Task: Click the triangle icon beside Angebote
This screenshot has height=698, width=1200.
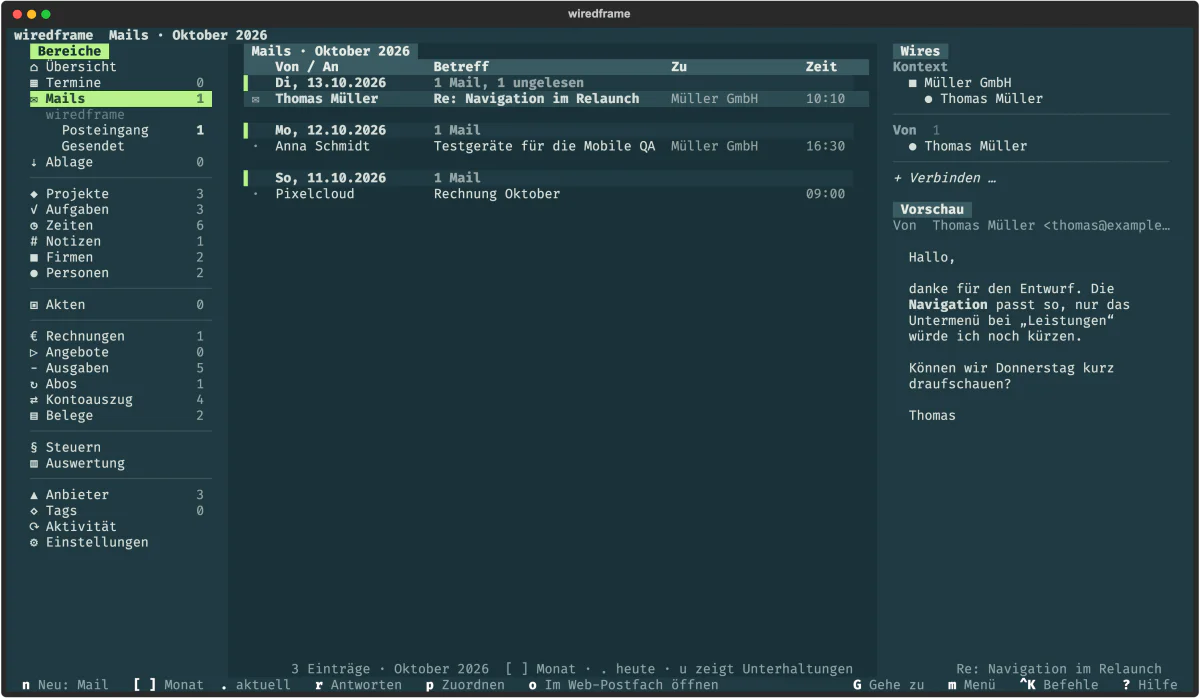Action: click(x=34, y=352)
